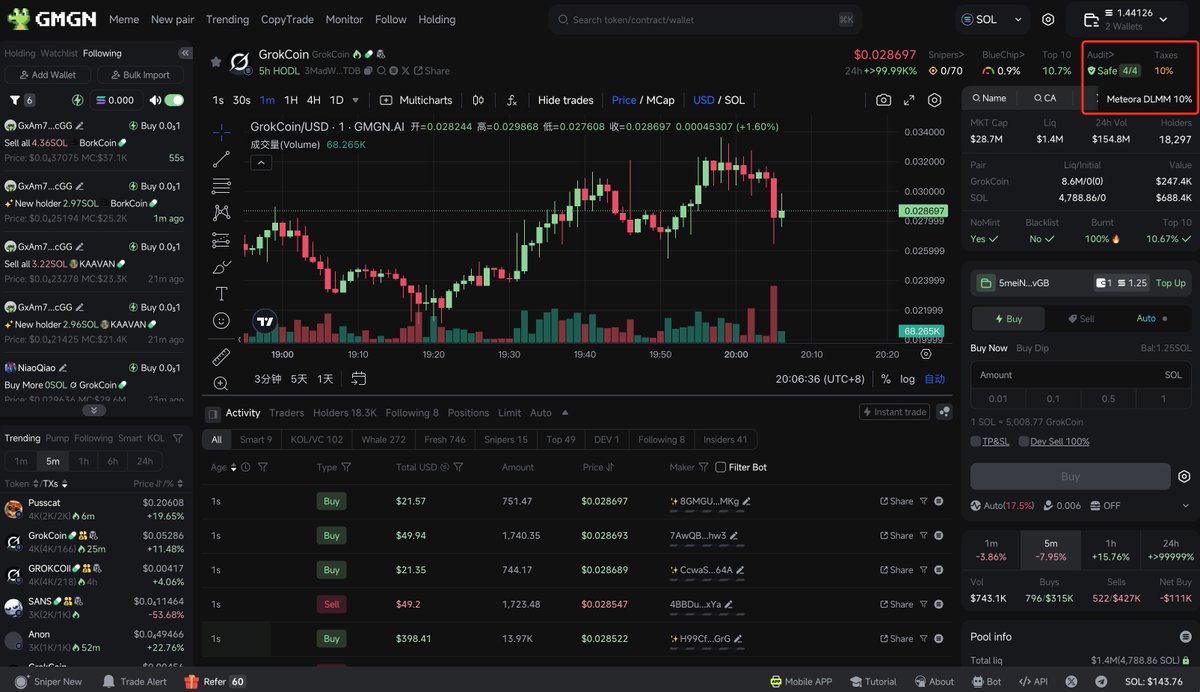Image resolution: width=1200 pixels, height=692 pixels.
Task: Filter the trending list with funnel icon
Action: tap(178, 438)
